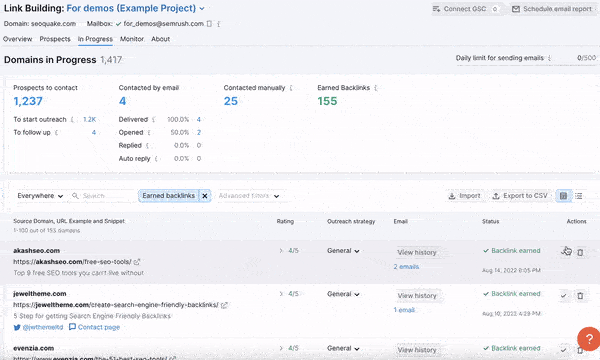Click the akashseo.com domain name
This screenshot has width=600, height=360.
(37, 251)
